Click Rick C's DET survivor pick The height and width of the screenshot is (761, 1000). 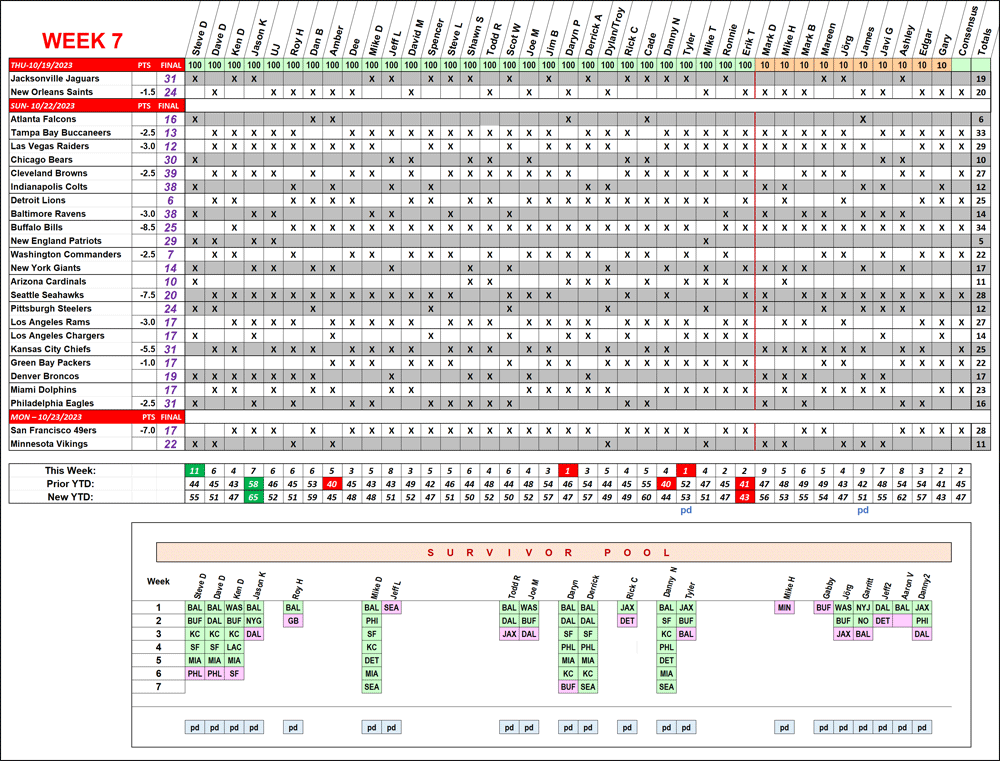pyautogui.click(x=627, y=620)
